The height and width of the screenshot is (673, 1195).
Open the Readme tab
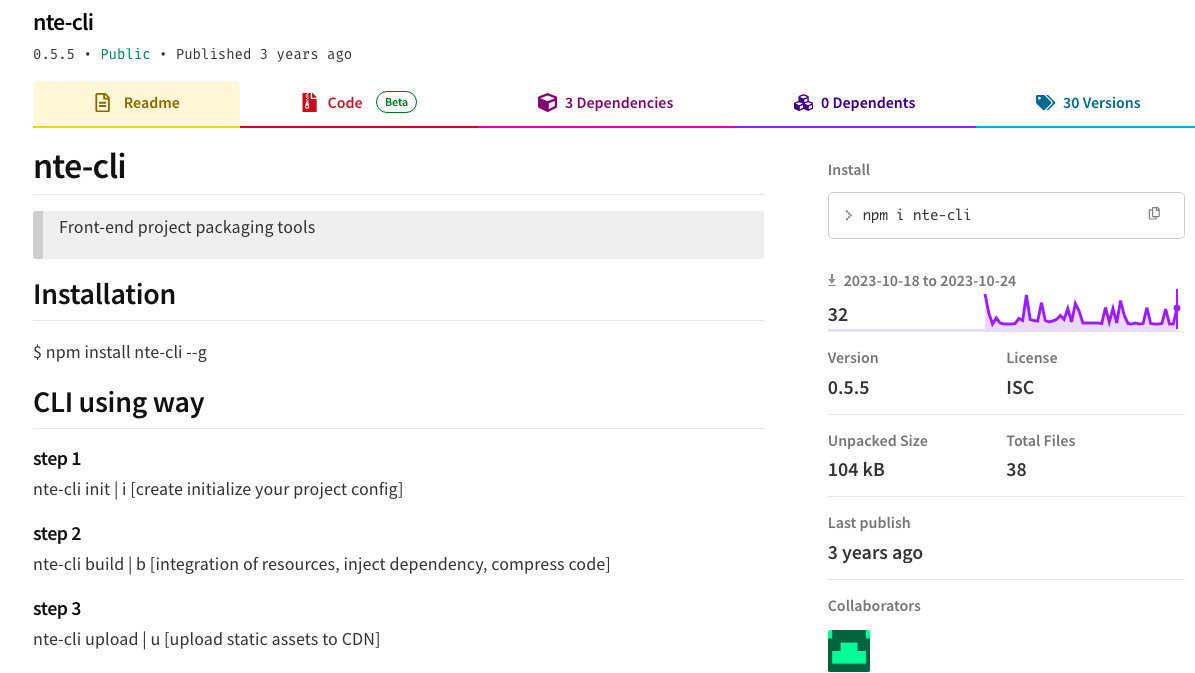pos(136,103)
